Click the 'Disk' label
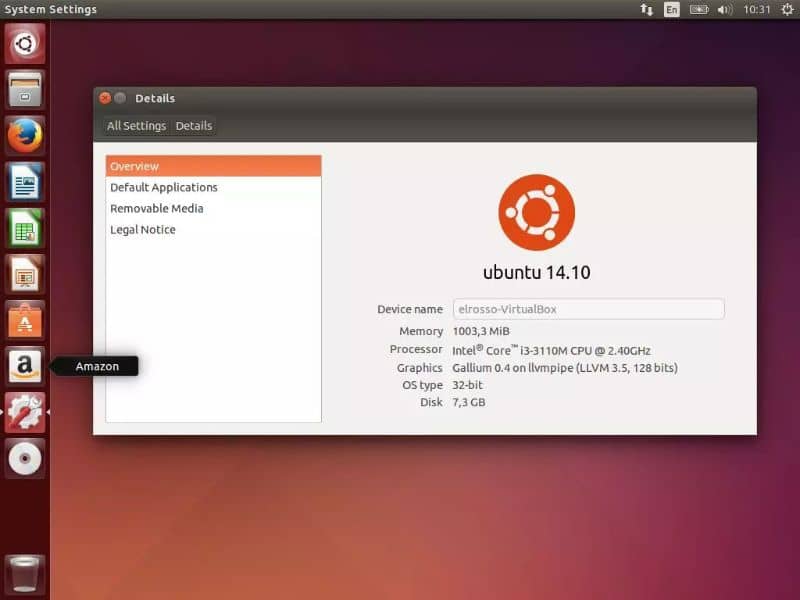Image resolution: width=800 pixels, height=600 pixels. [x=431, y=402]
